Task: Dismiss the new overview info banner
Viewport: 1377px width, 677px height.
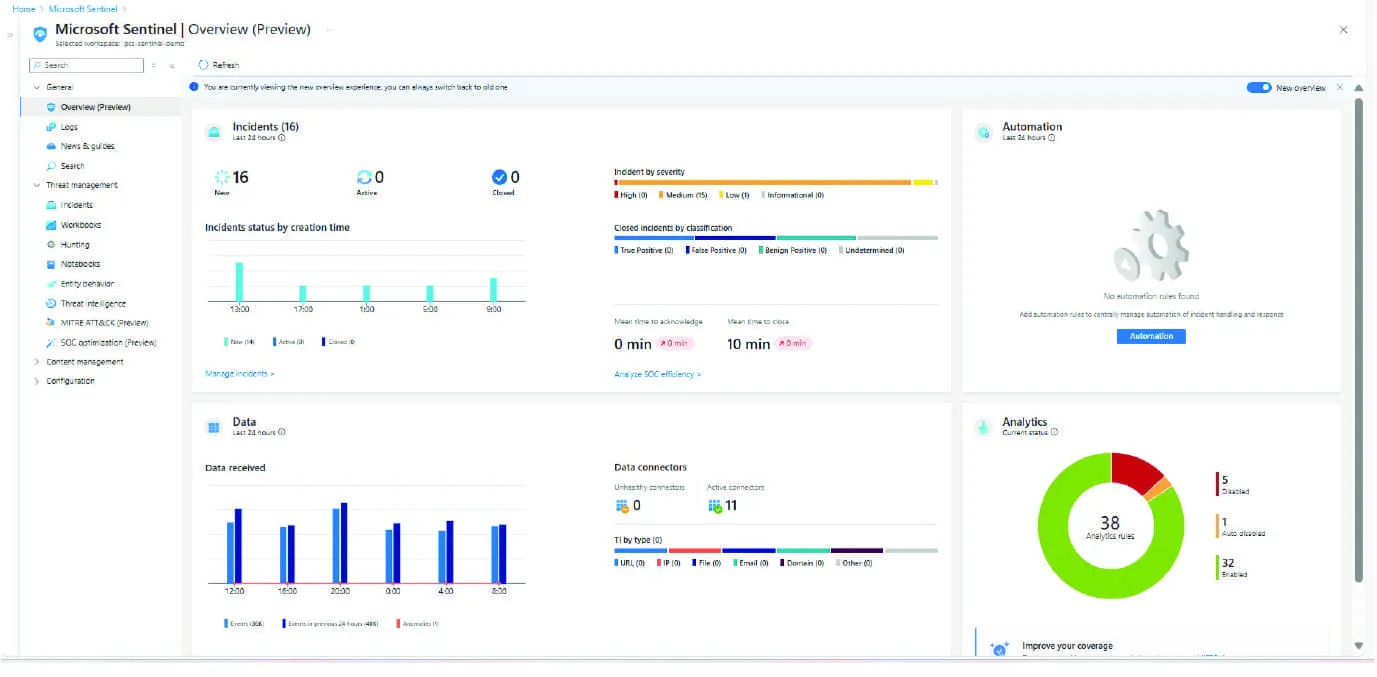Action: click(1340, 87)
